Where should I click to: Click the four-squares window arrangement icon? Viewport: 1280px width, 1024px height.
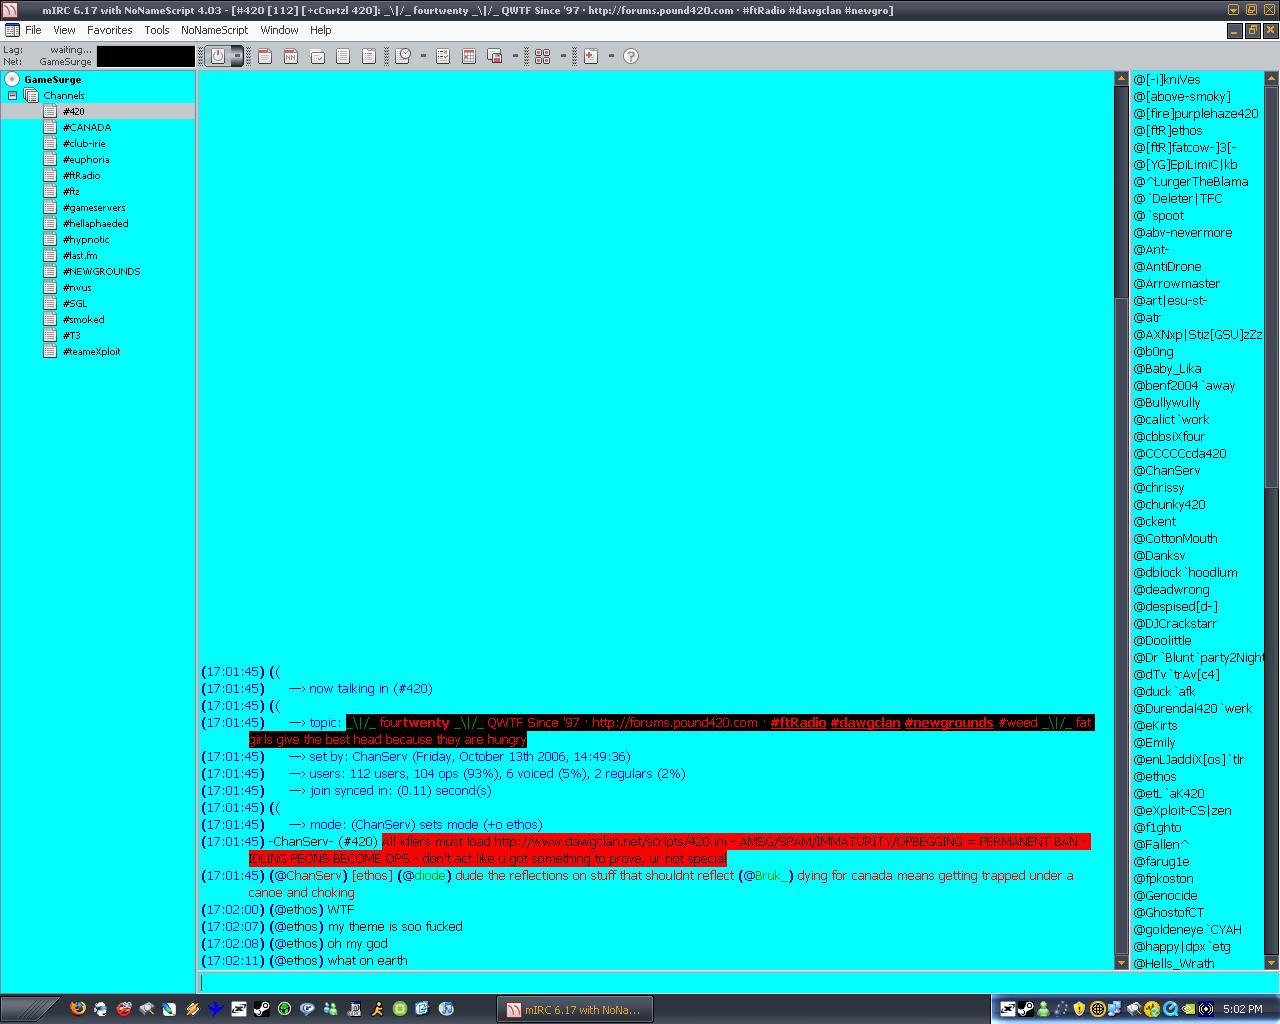tap(543, 56)
